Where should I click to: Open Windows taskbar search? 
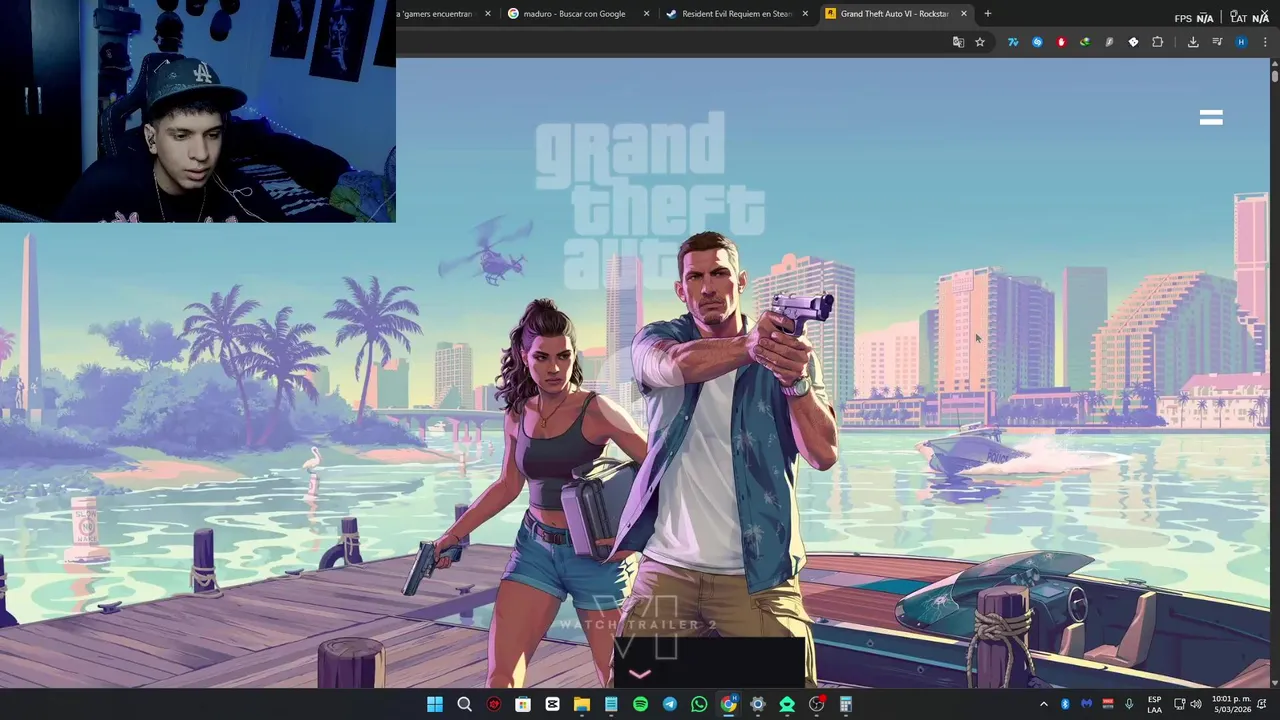pyautogui.click(x=464, y=704)
